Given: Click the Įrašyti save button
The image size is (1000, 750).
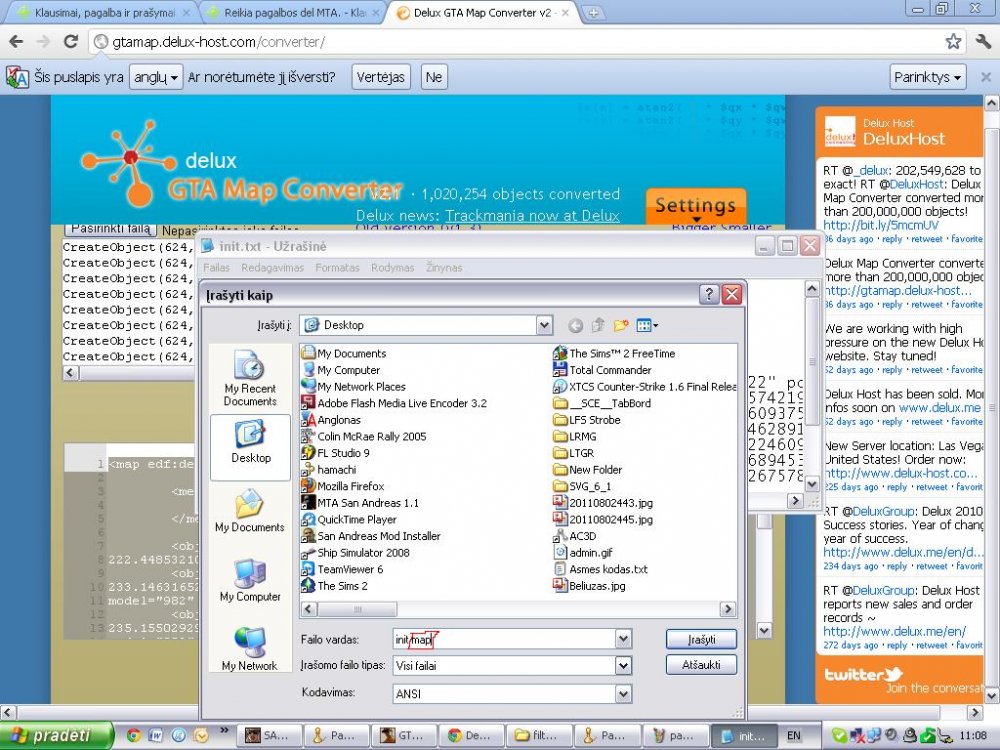Looking at the screenshot, I should pyautogui.click(x=701, y=639).
